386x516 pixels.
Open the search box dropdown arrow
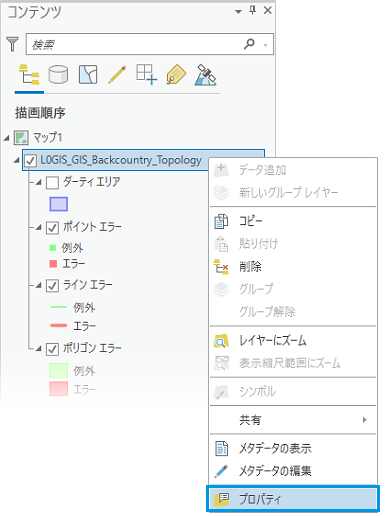click(x=266, y=45)
